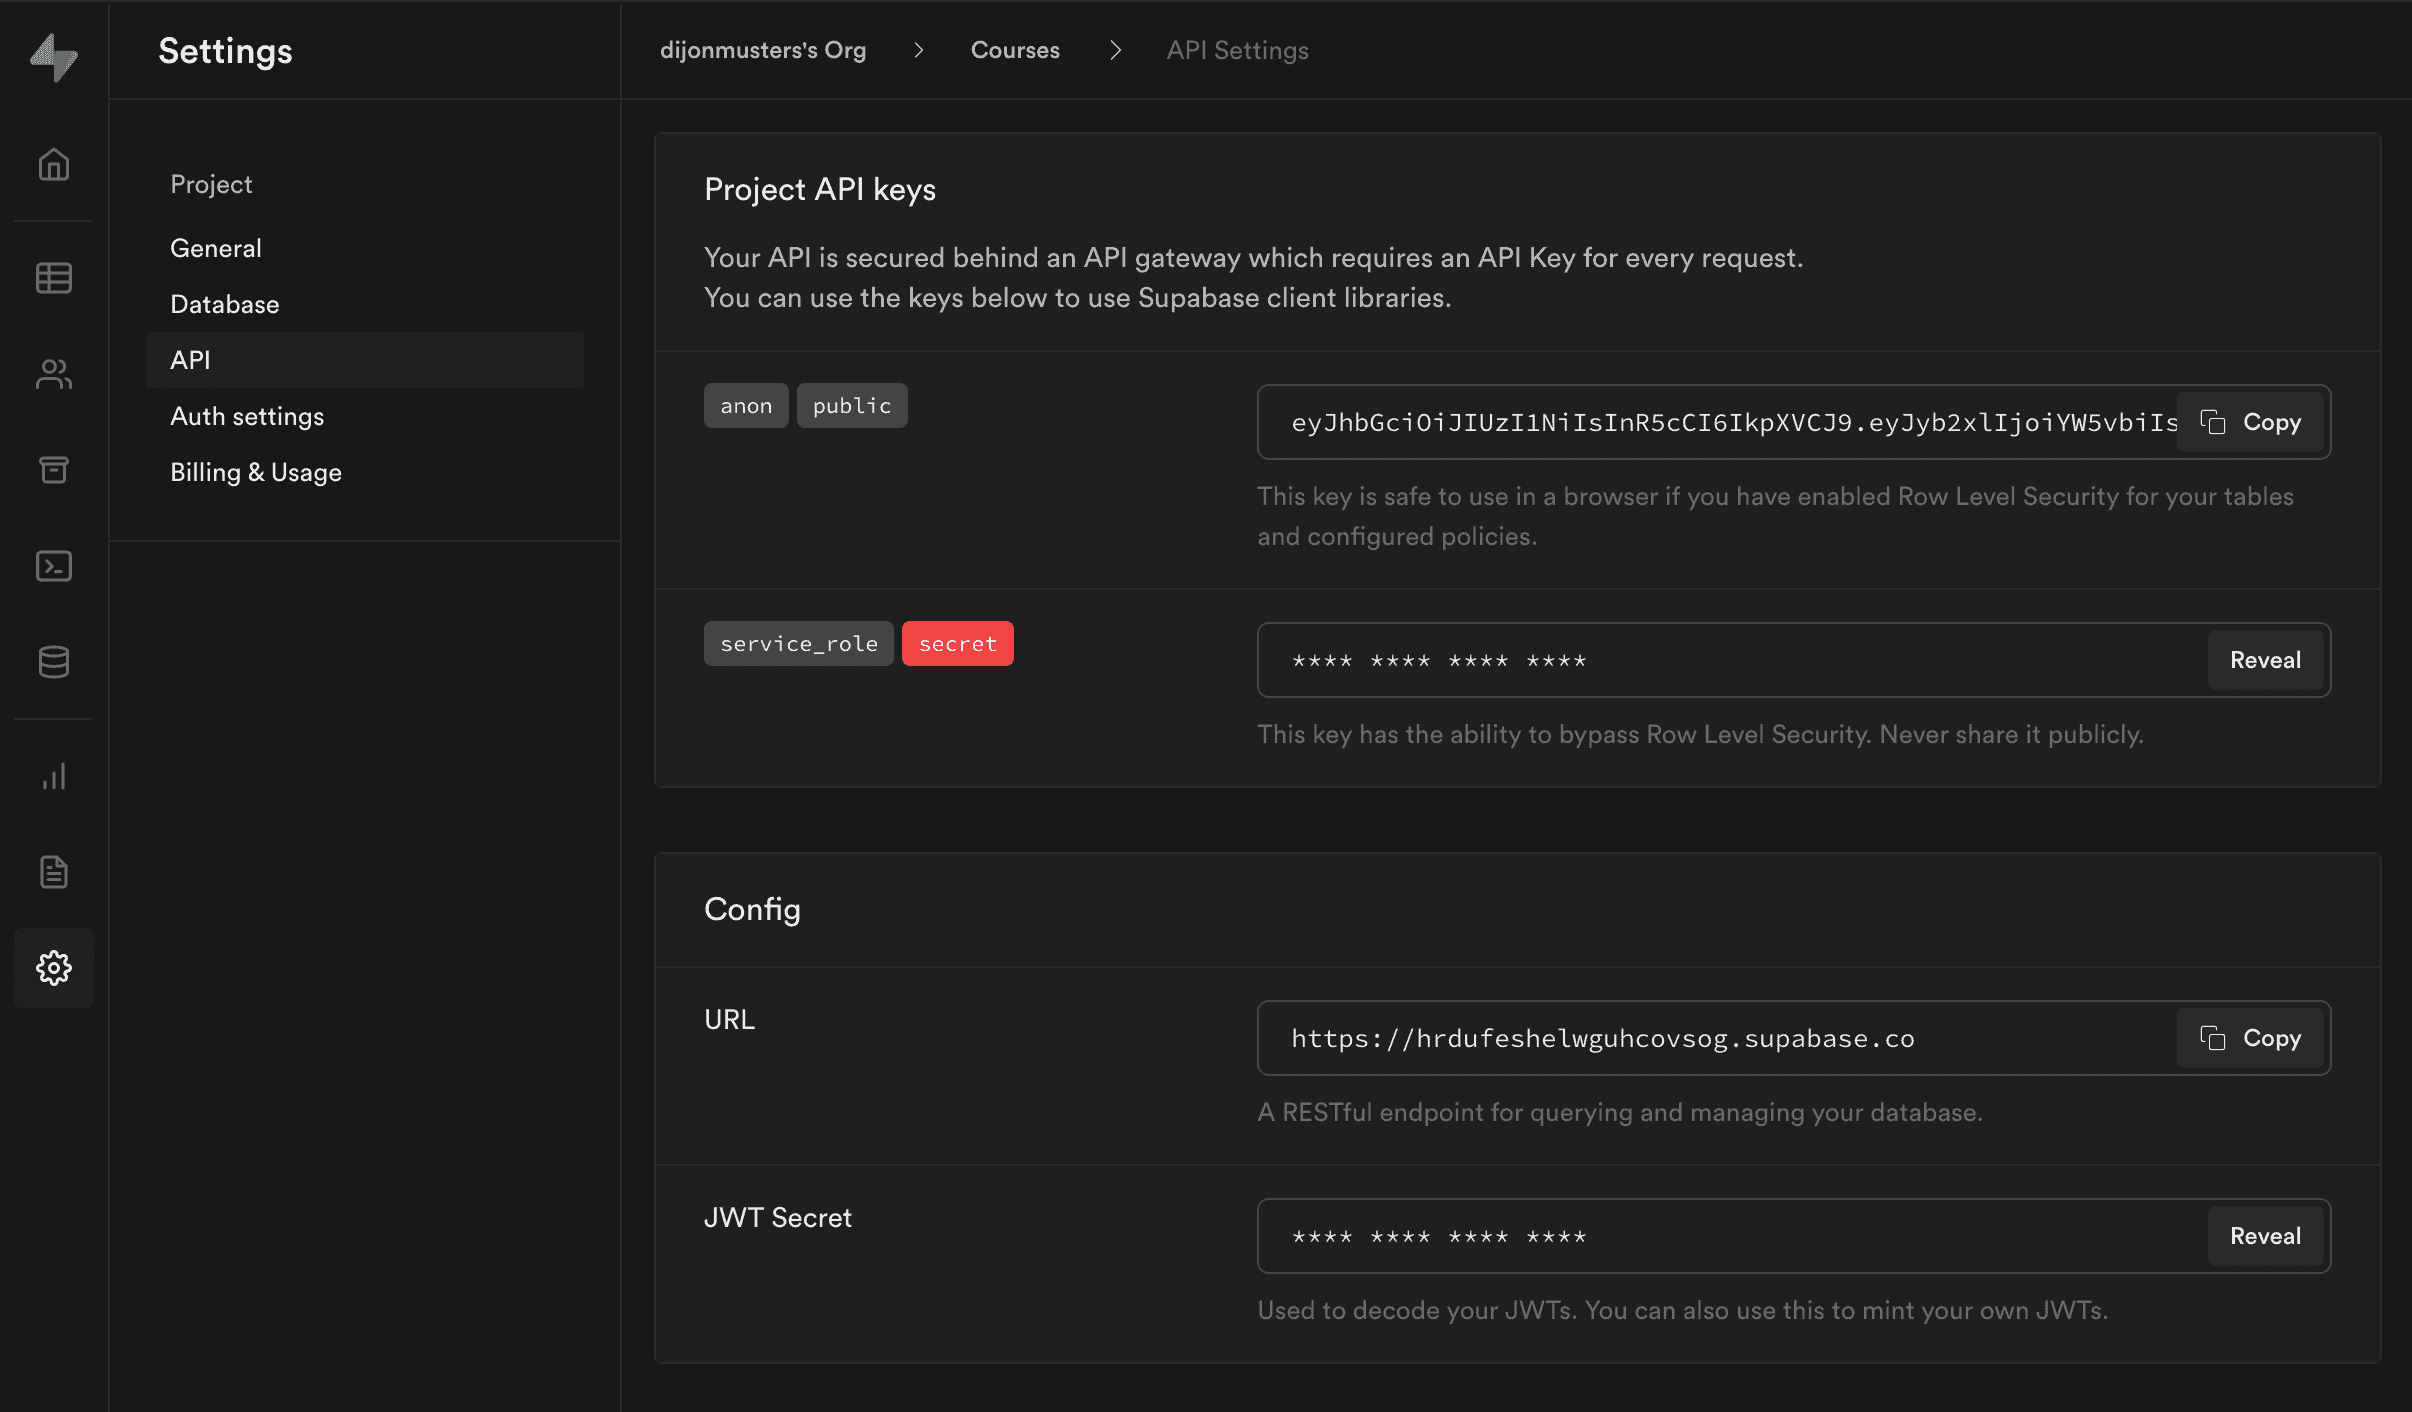The height and width of the screenshot is (1412, 2412).
Task: Click the Authentication users icon
Action: [x=54, y=371]
